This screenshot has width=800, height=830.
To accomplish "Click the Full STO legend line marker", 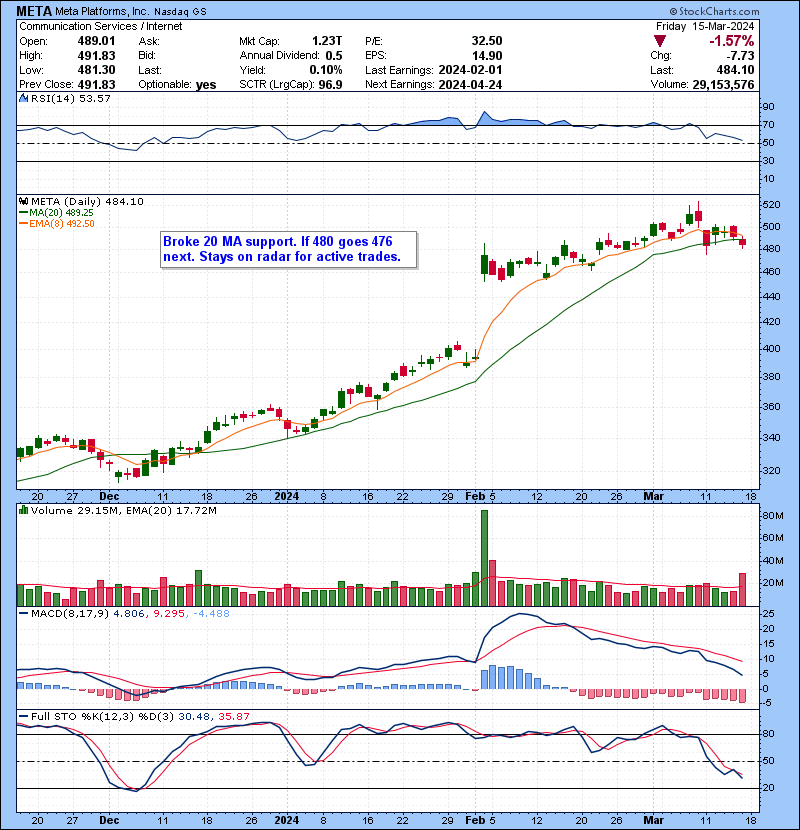I will point(23,717).
